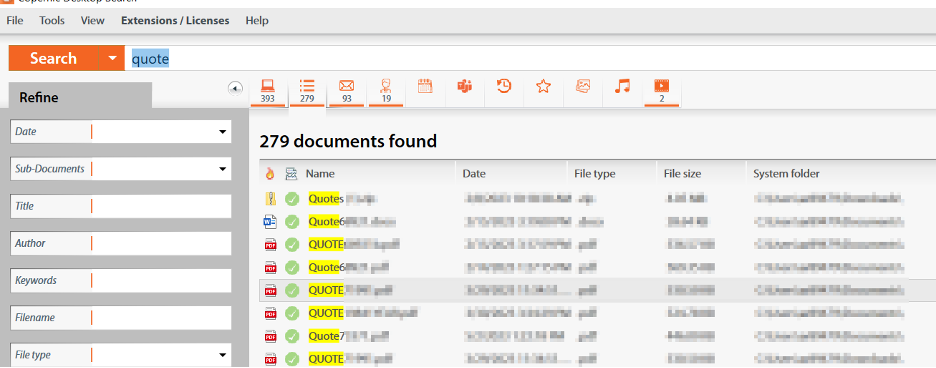Sort results by Date column
This screenshot has width=936, height=368.
pos(474,174)
